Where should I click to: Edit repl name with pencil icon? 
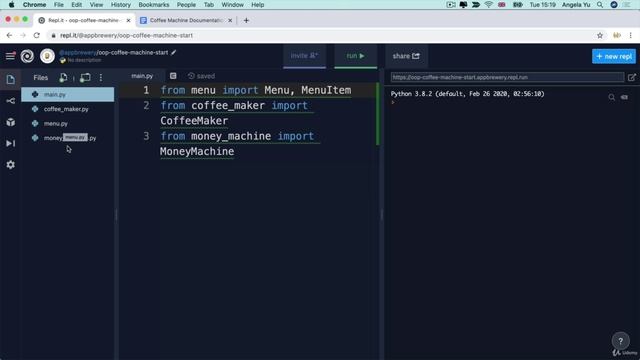pyautogui.click(x=173, y=52)
